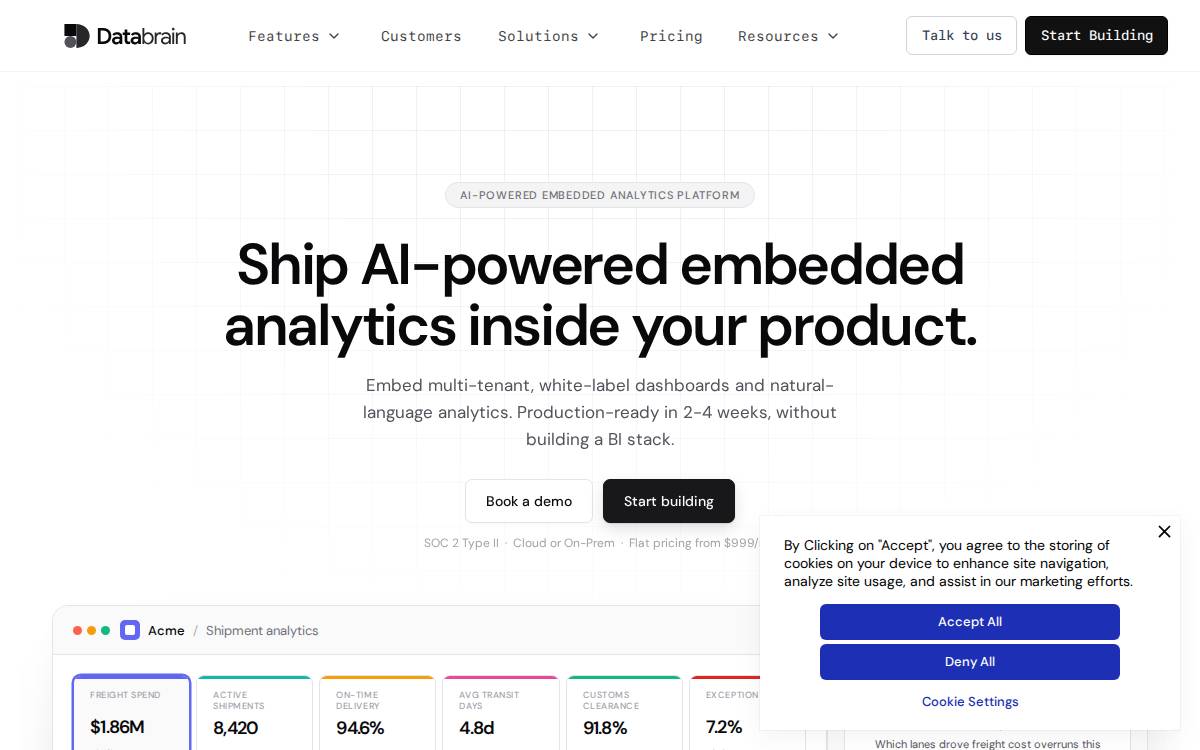Click the Talk to us button
The width and height of the screenshot is (1200, 750).
point(961,35)
